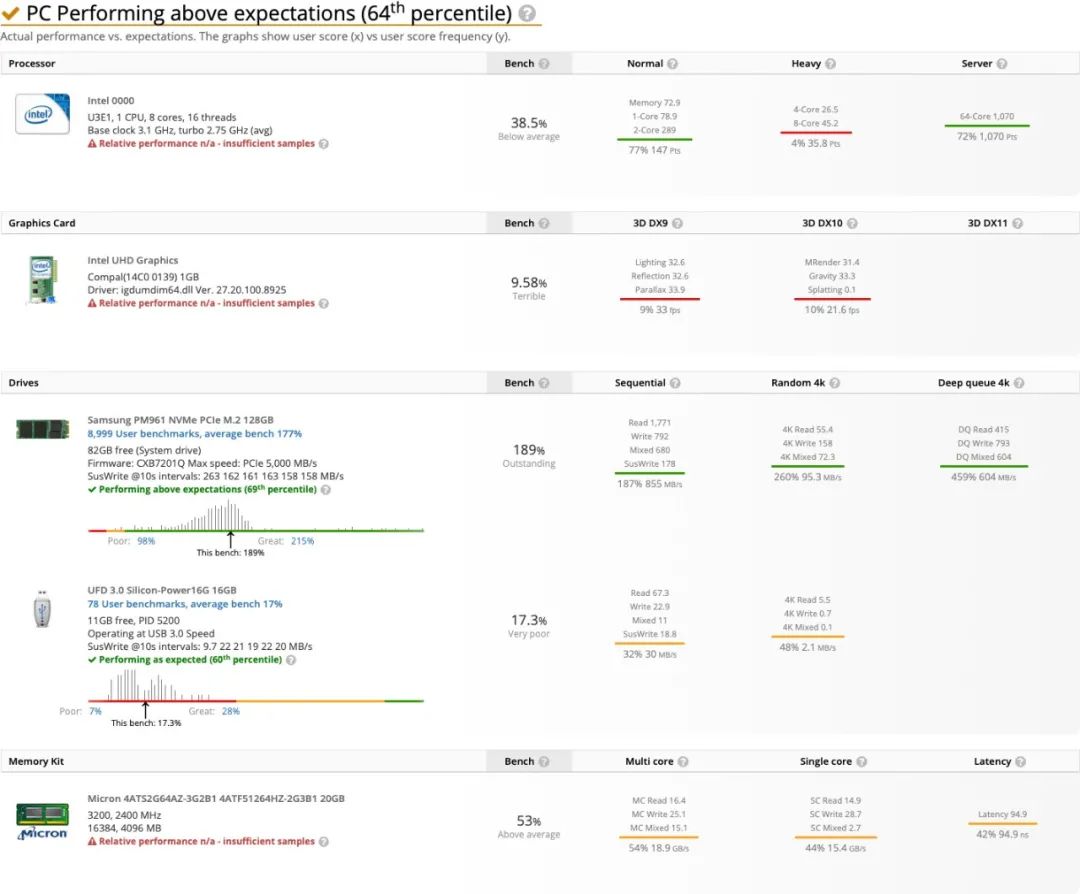Click the help icon next to Latency
Screen dimensions: 1080x894
[x=1020, y=762]
